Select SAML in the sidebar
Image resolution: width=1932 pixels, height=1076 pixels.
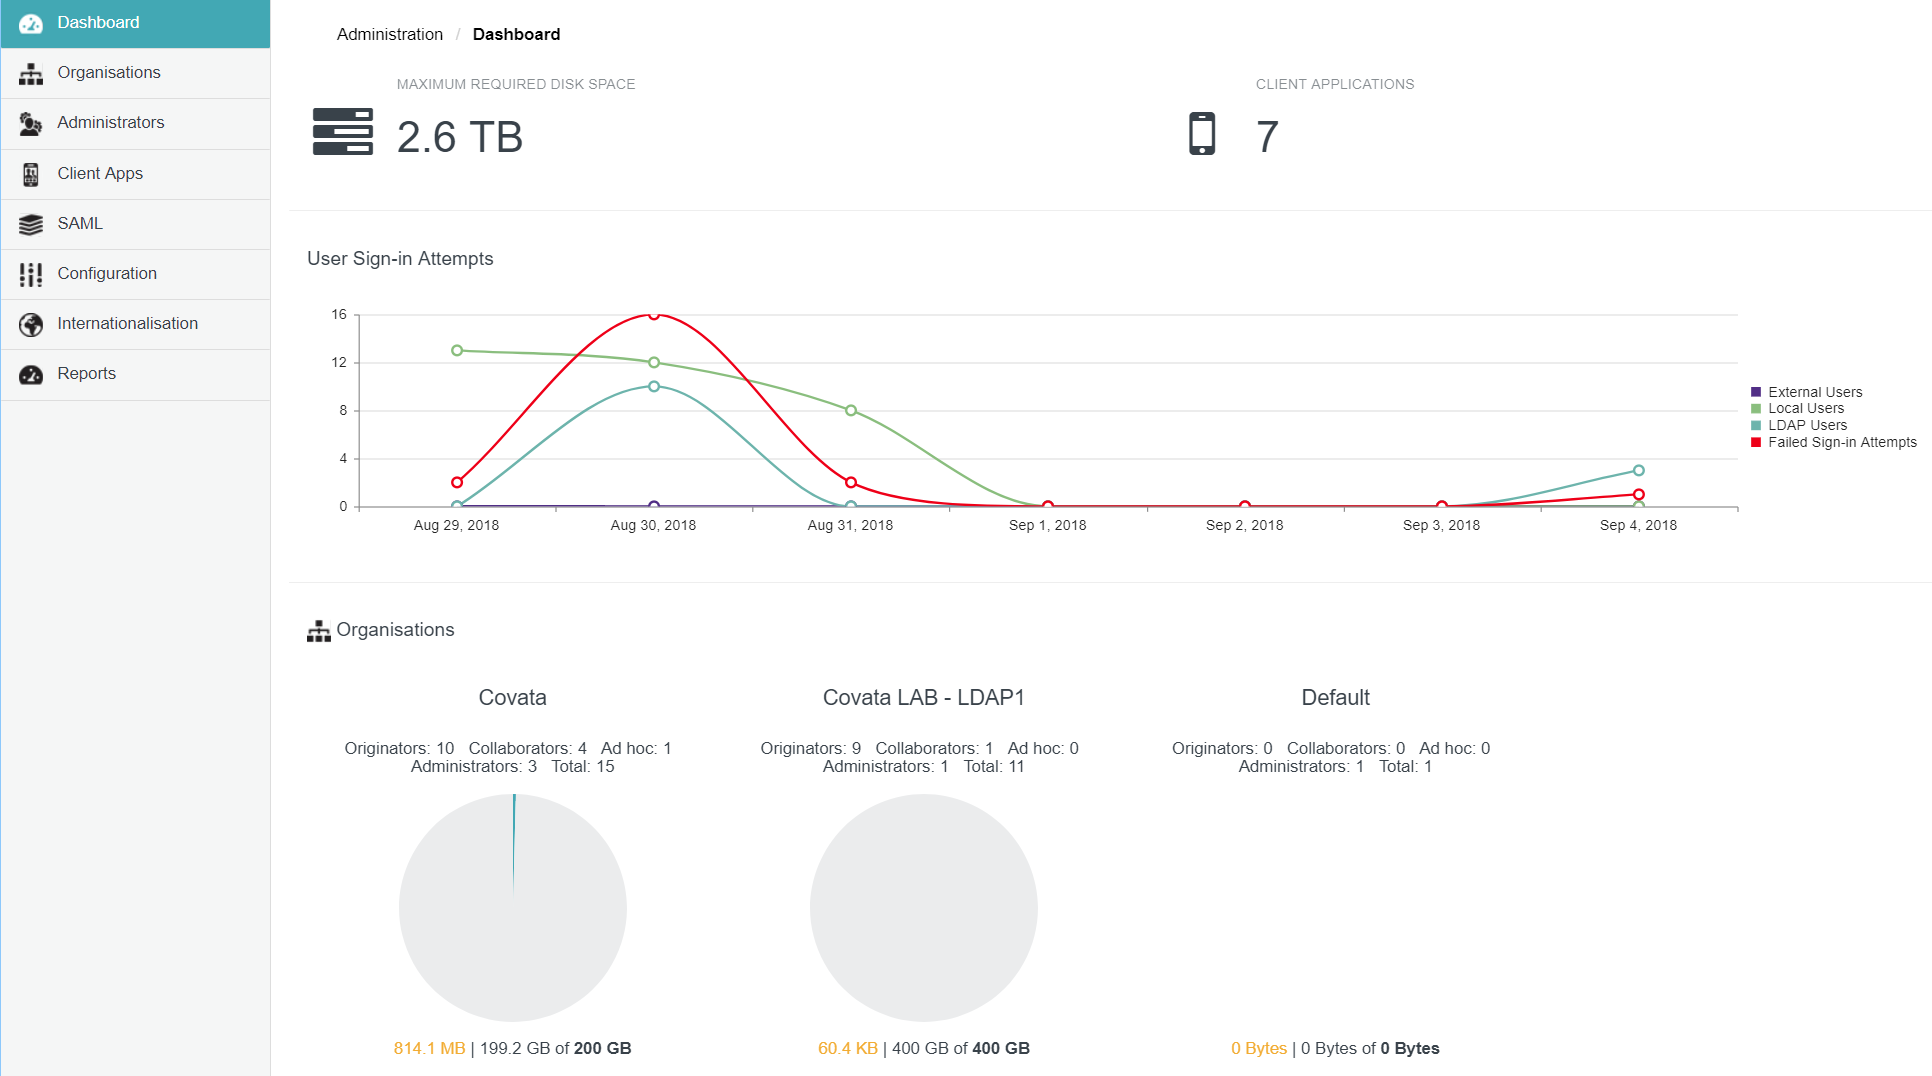[x=135, y=224]
